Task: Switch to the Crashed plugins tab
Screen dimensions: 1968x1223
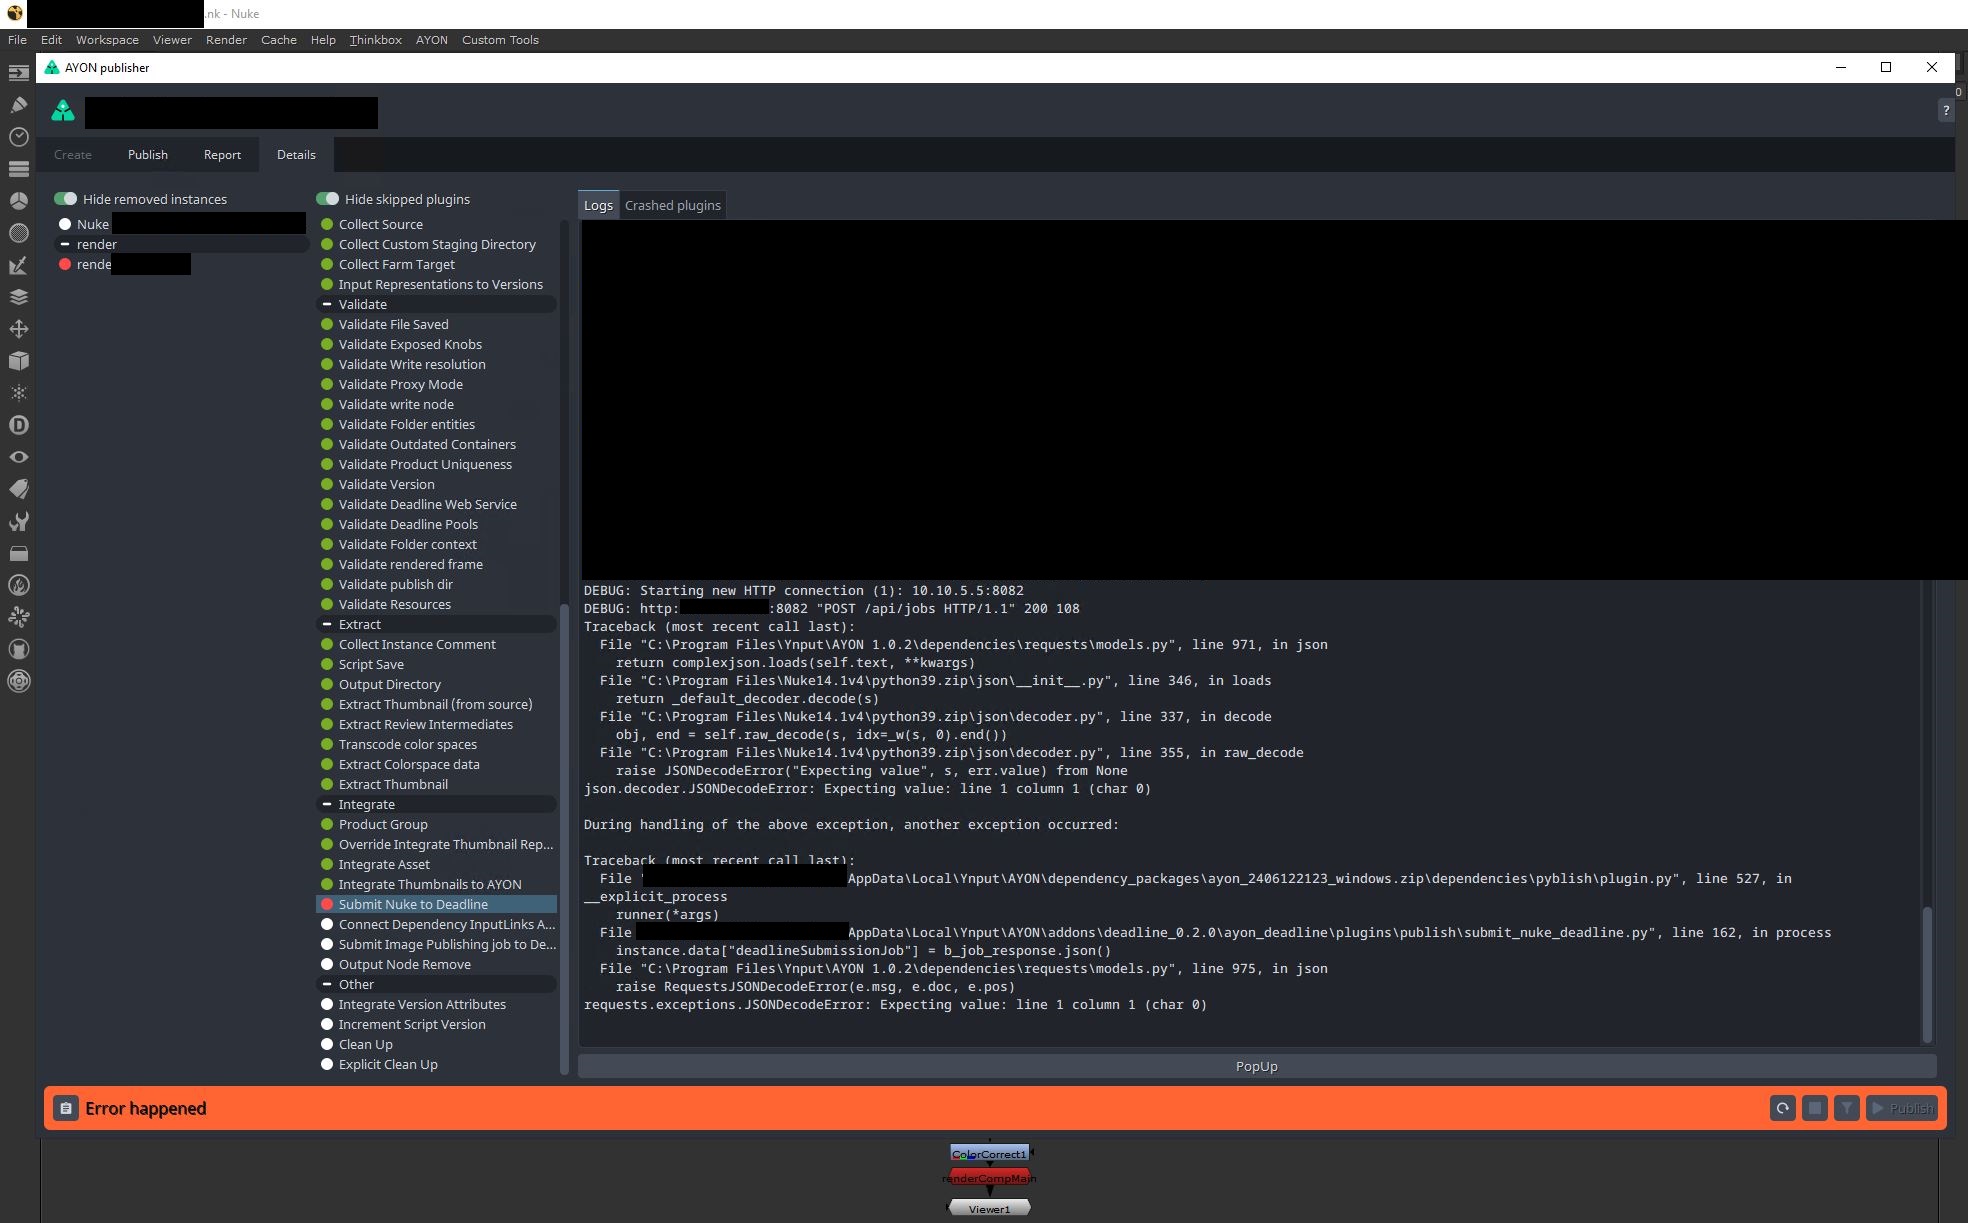Action: click(x=672, y=205)
